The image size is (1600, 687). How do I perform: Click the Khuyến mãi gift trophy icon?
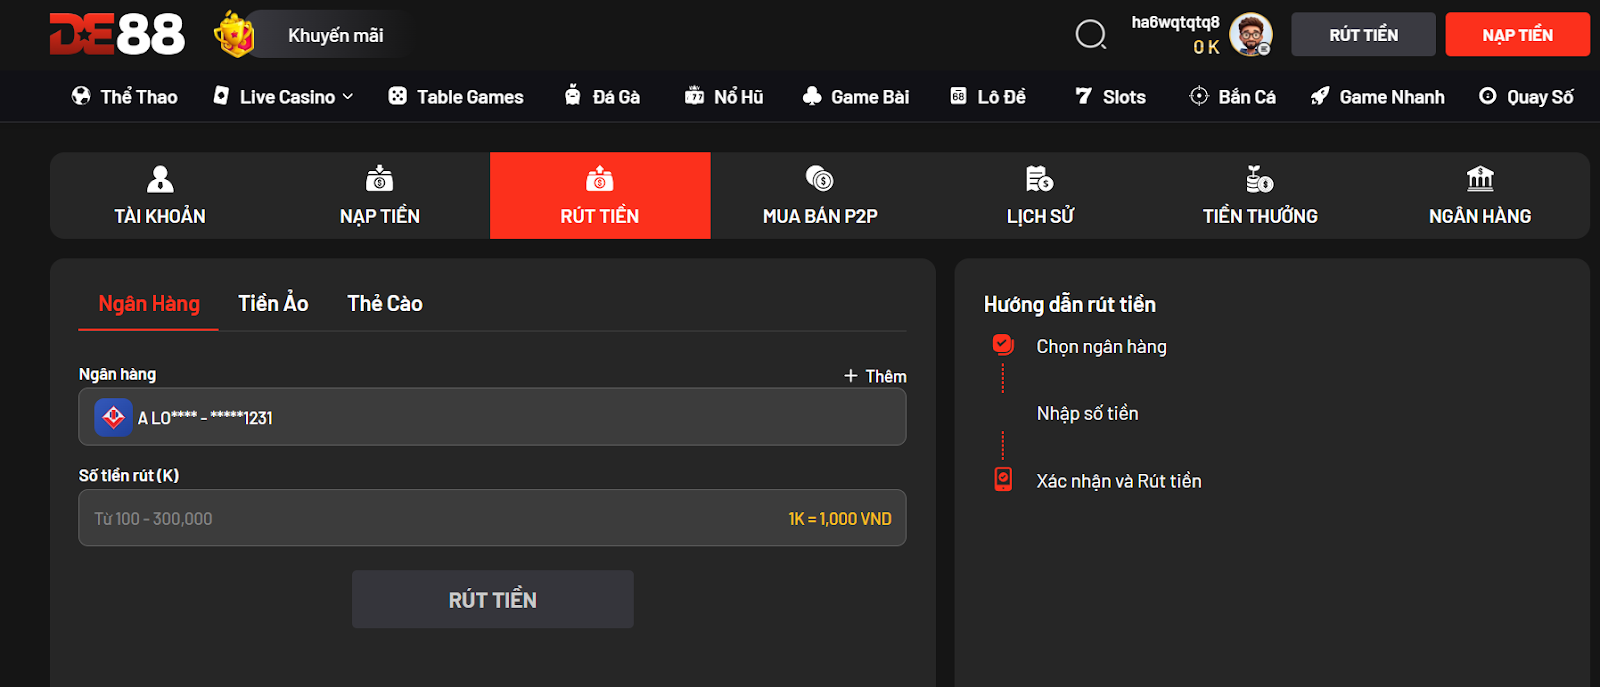234,35
